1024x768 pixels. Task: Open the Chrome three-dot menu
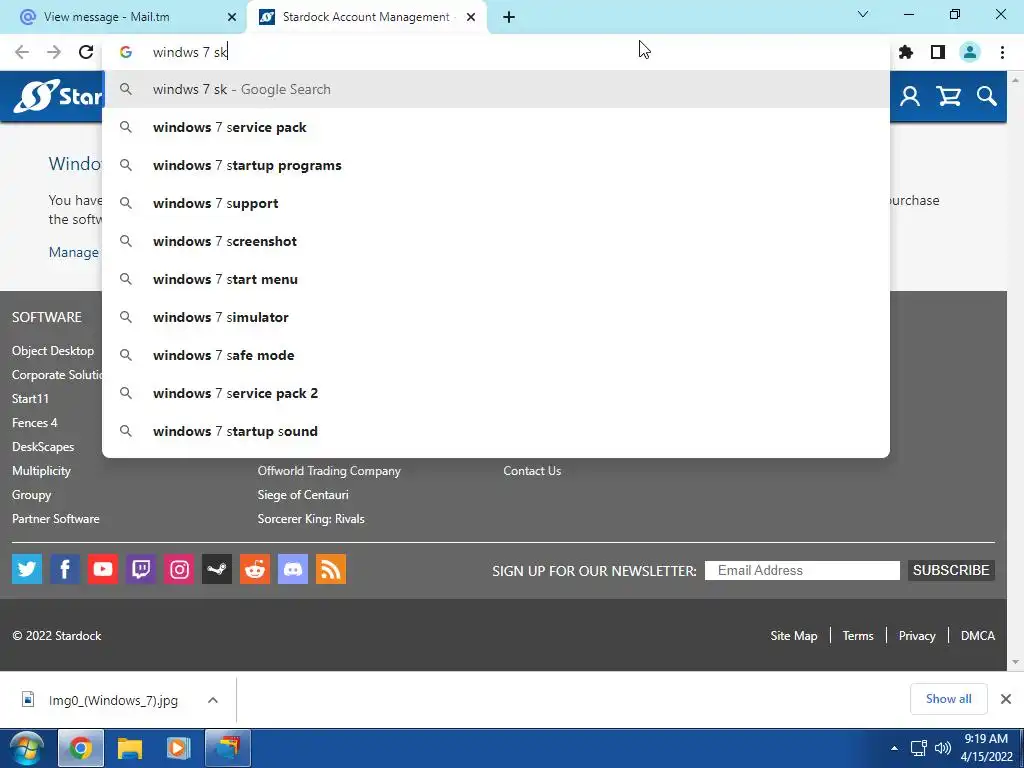coord(1002,52)
